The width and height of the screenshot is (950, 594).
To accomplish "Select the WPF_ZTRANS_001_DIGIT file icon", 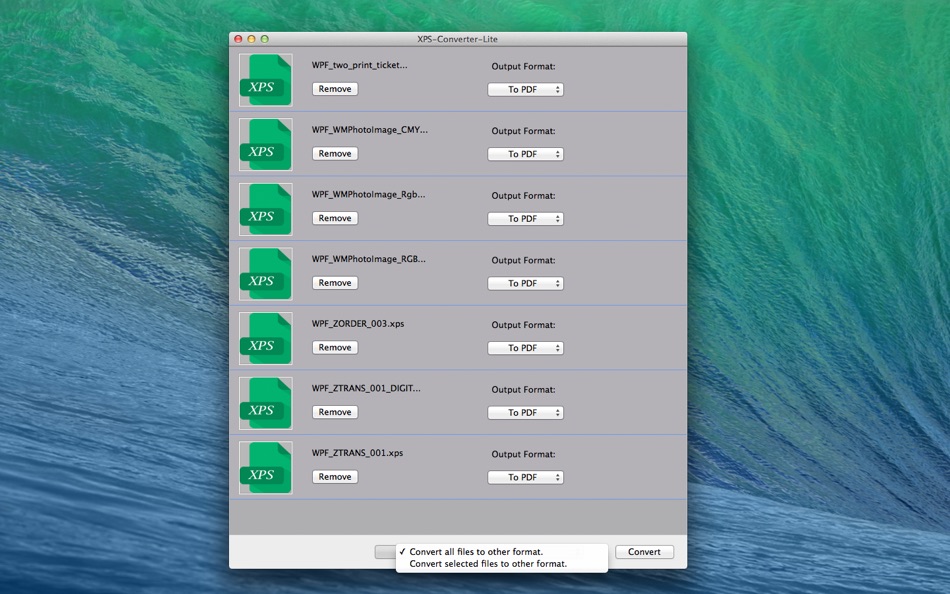I will [x=265, y=403].
